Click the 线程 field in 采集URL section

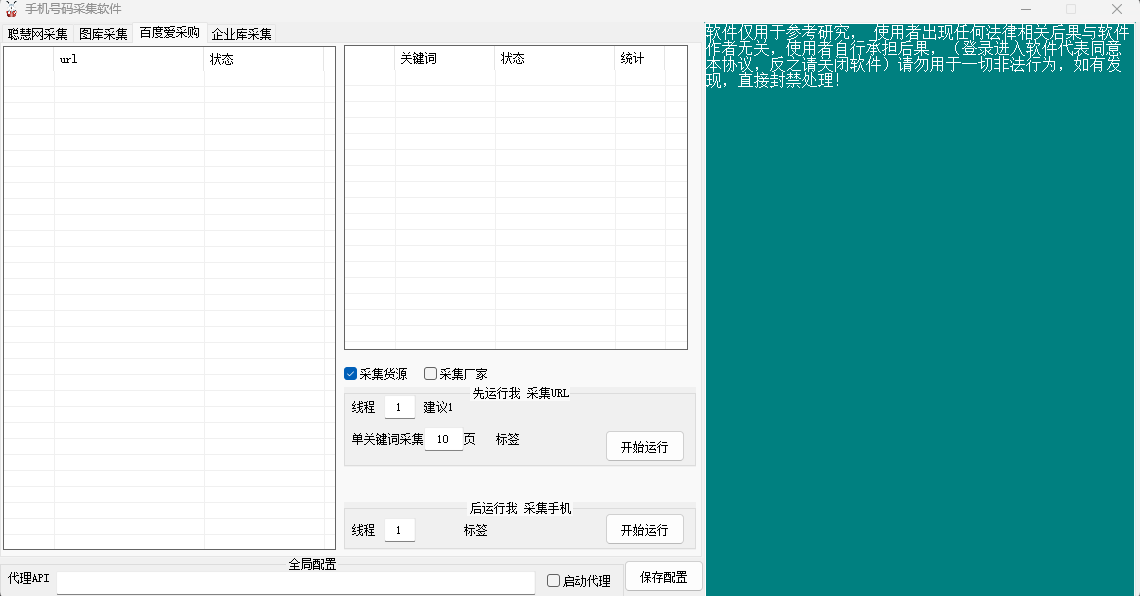(399, 407)
